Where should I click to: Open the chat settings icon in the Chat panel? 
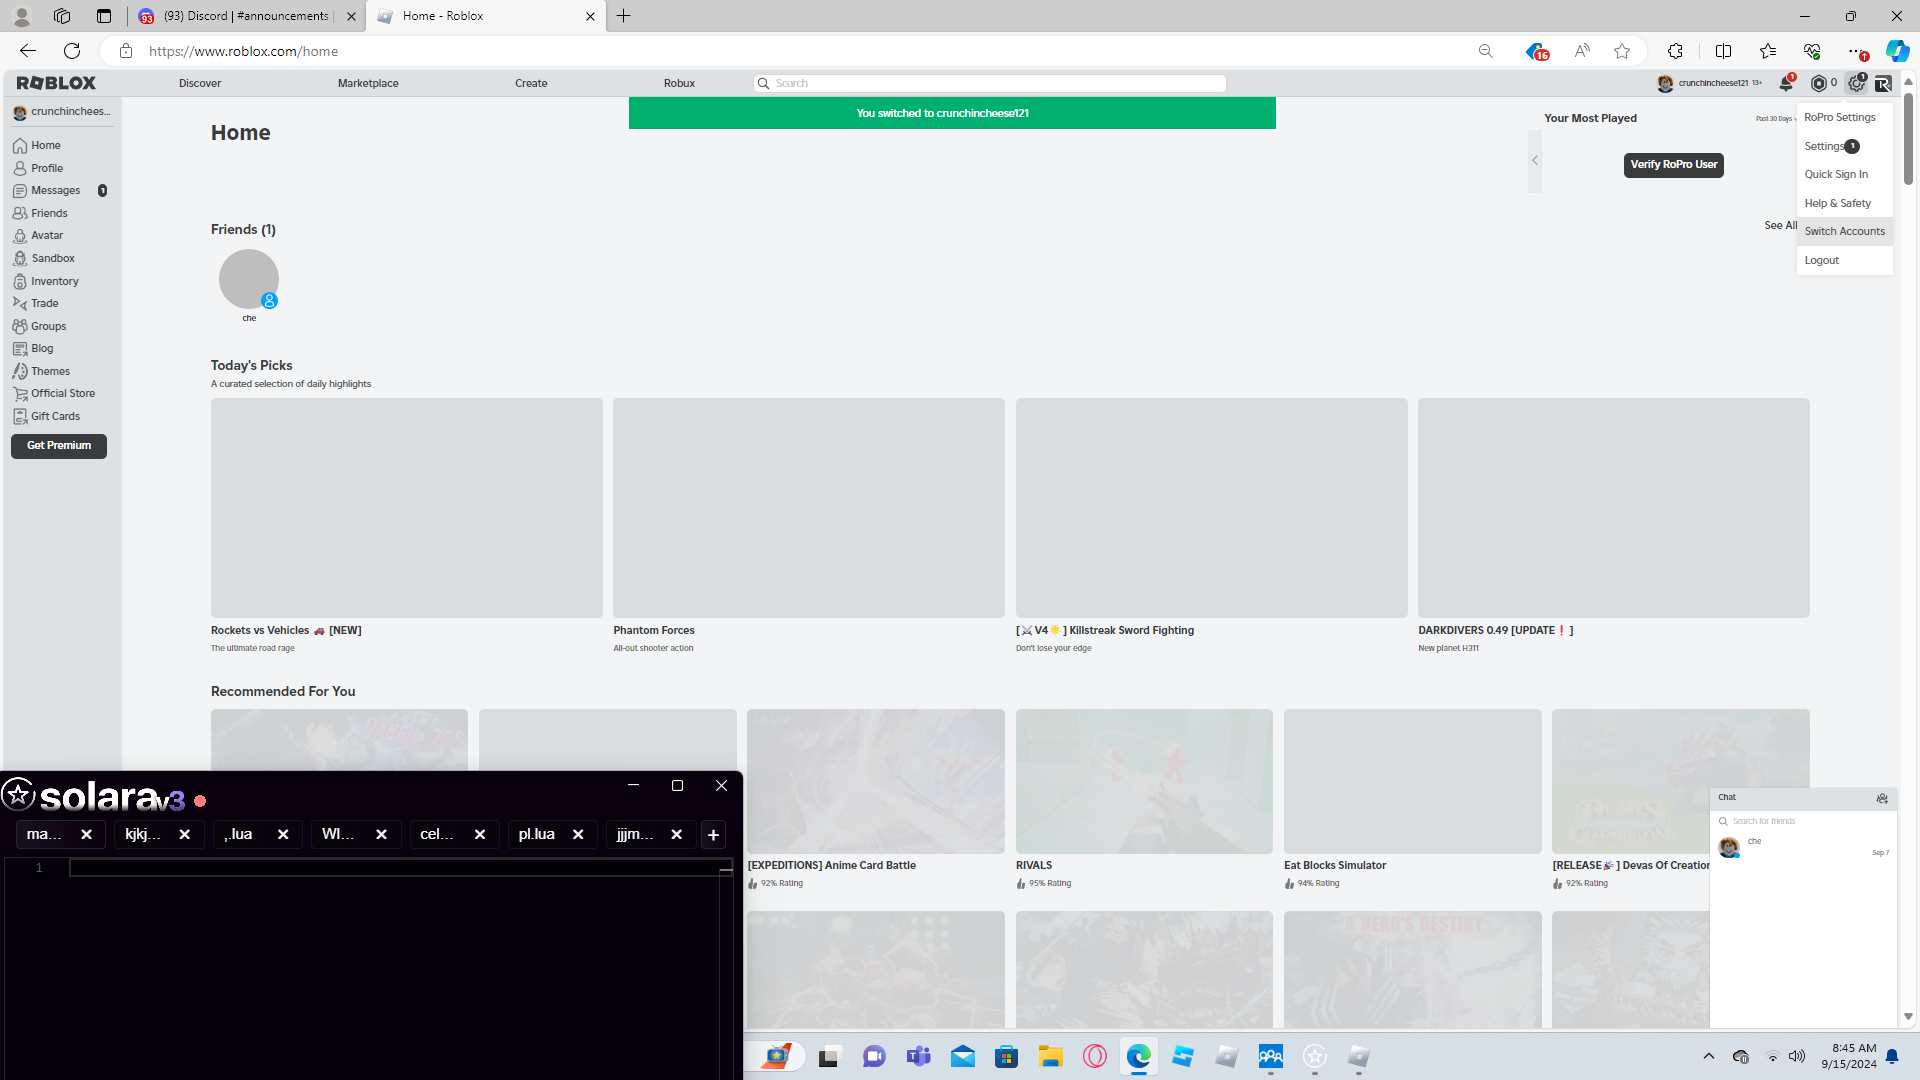(x=1882, y=798)
